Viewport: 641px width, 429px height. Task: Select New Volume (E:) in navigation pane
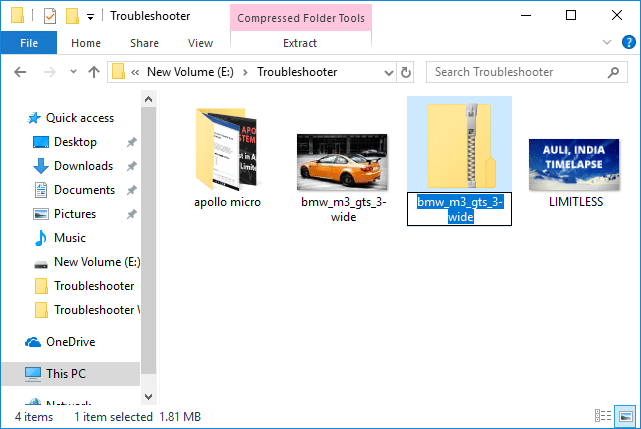pos(97,262)
